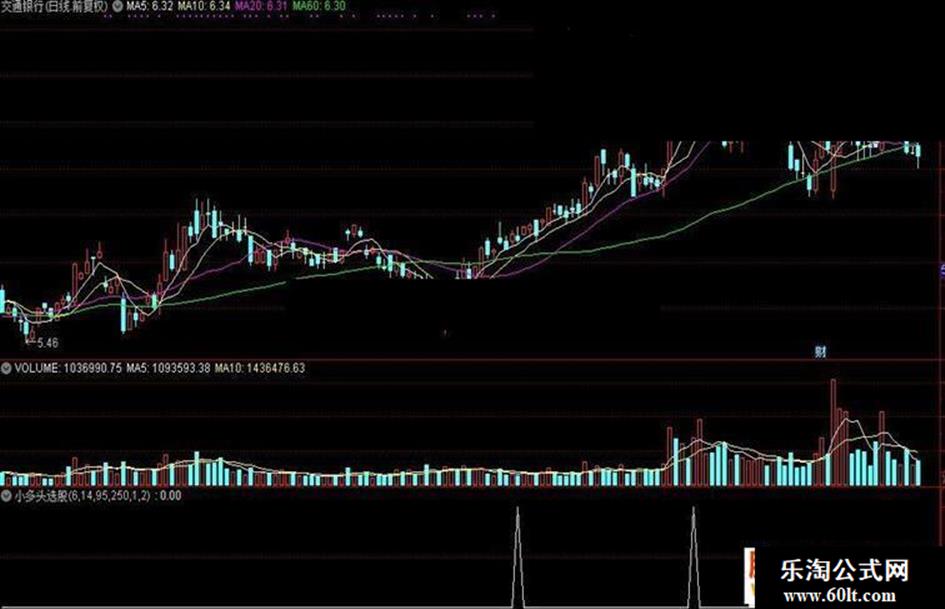Click the first signal spike in 小多头选股 panel
The height and width of the screenshot is (609, 945).
(x=518, y=557)
